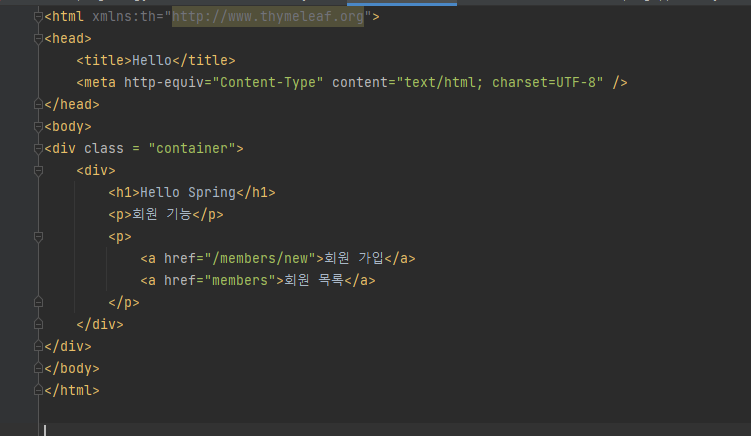The width and height of the screenshot is (751, 436).
Task: Click the 회원 목록 link text
Action: point(314,281)
